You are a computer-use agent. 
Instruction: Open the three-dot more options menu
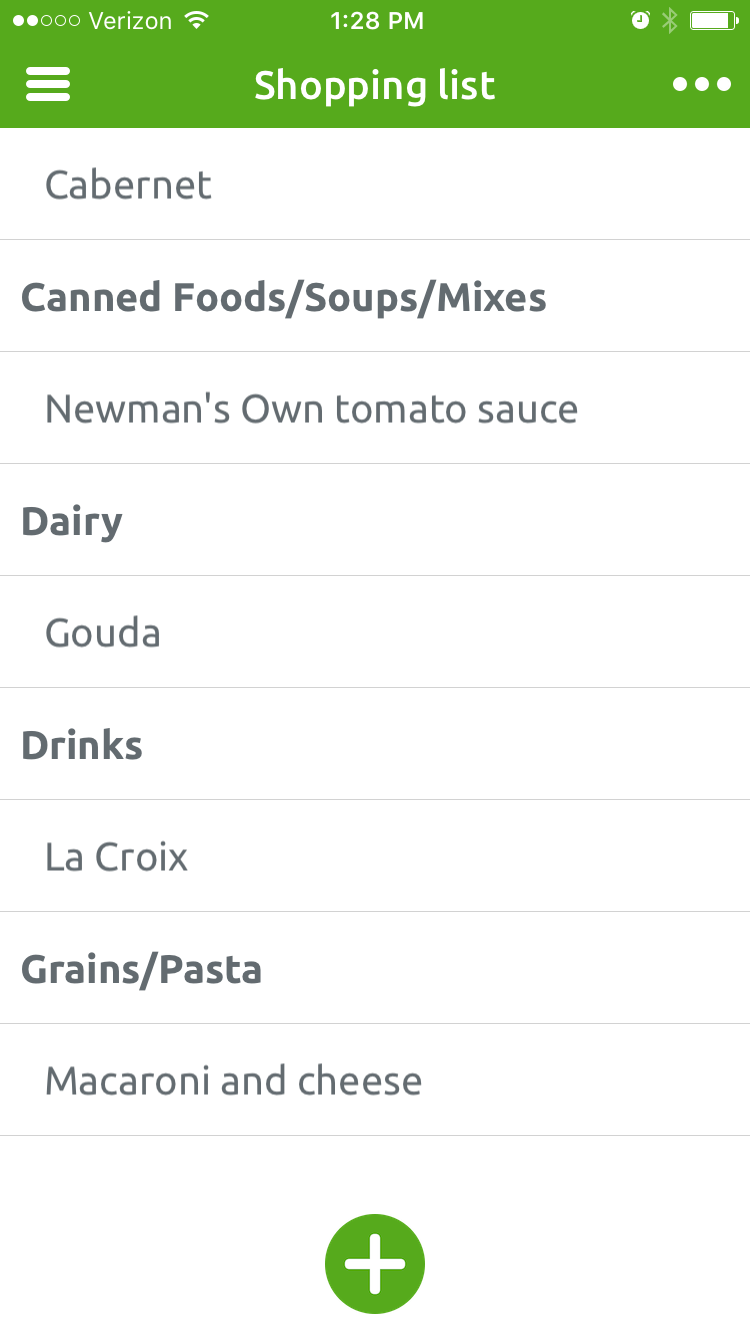[x=702, y=84]
